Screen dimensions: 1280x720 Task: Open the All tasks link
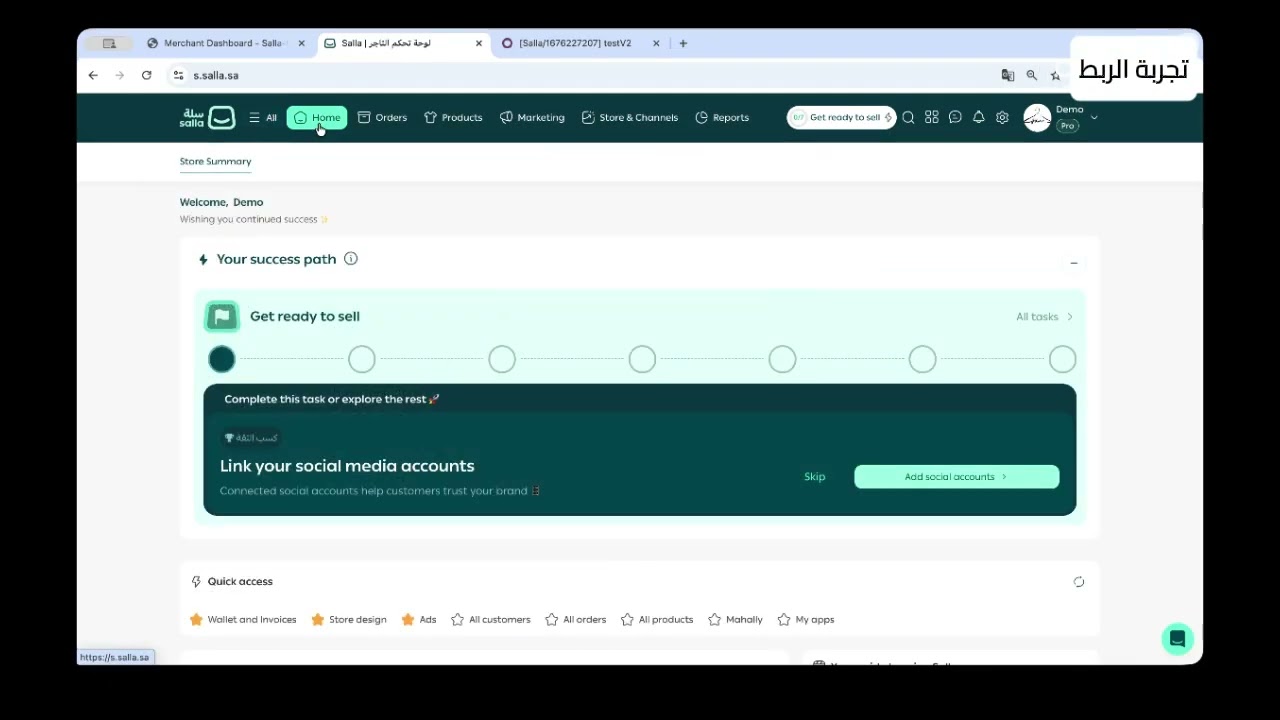tap(1045, 317)
